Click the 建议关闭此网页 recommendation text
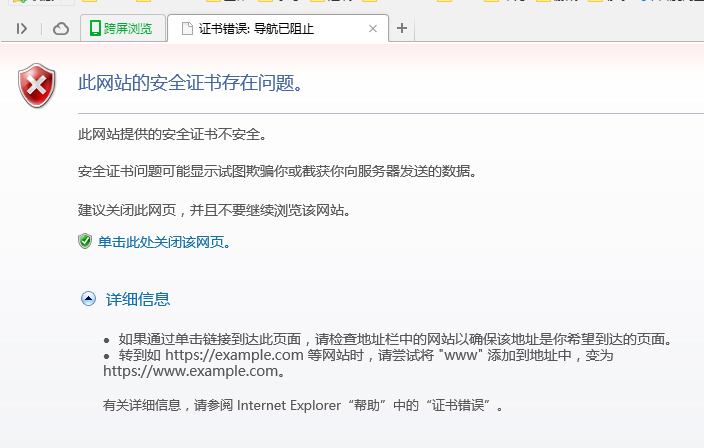The image size is (704, 448). point(214,210)
